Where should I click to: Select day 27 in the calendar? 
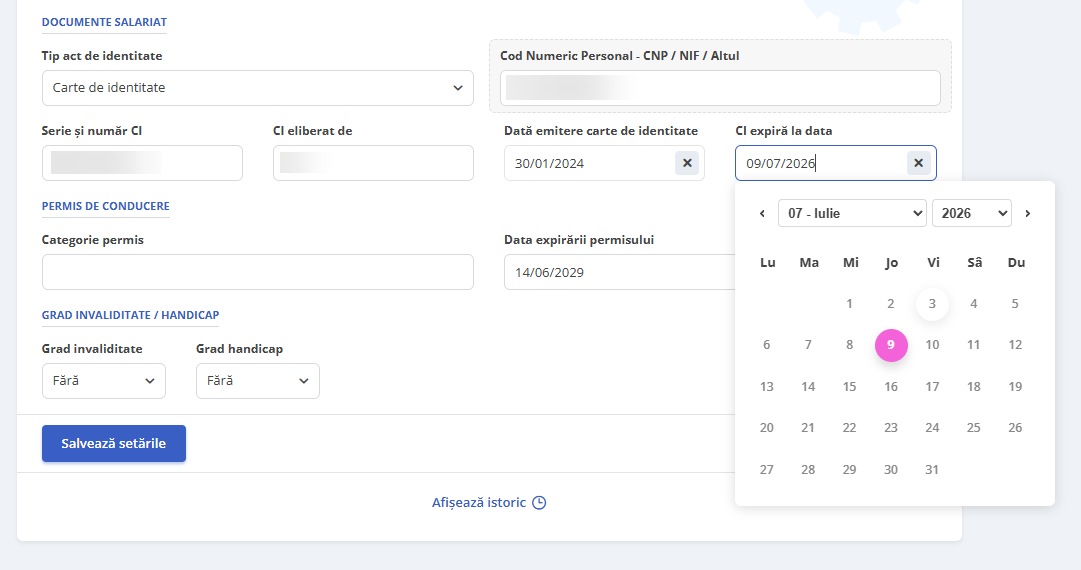click(x=767, y=469)
